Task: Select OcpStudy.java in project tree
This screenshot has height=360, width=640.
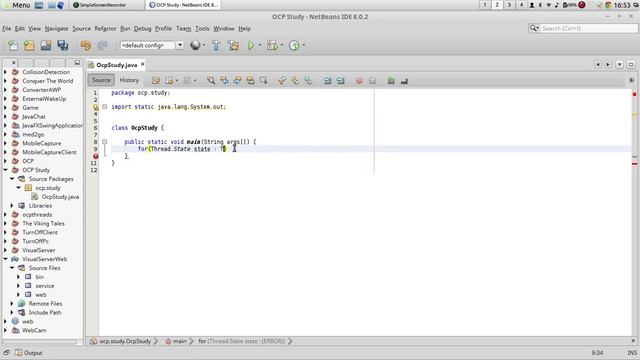Action: (60, 197)
